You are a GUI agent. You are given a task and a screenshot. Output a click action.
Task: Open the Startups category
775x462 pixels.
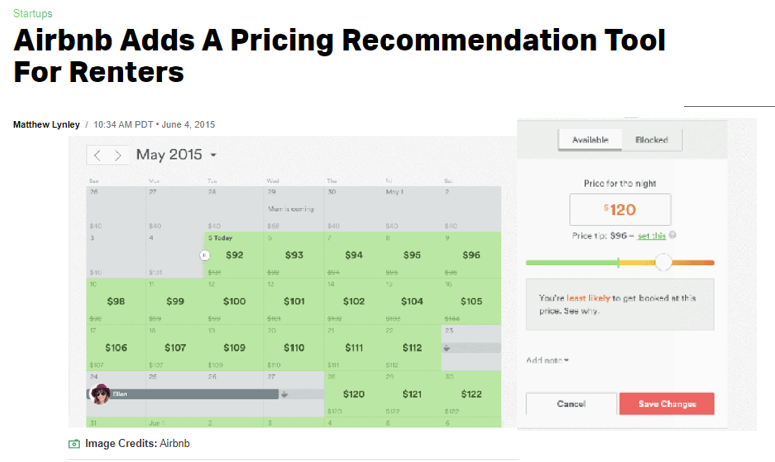pyautogui.click(x=33, y=14)
